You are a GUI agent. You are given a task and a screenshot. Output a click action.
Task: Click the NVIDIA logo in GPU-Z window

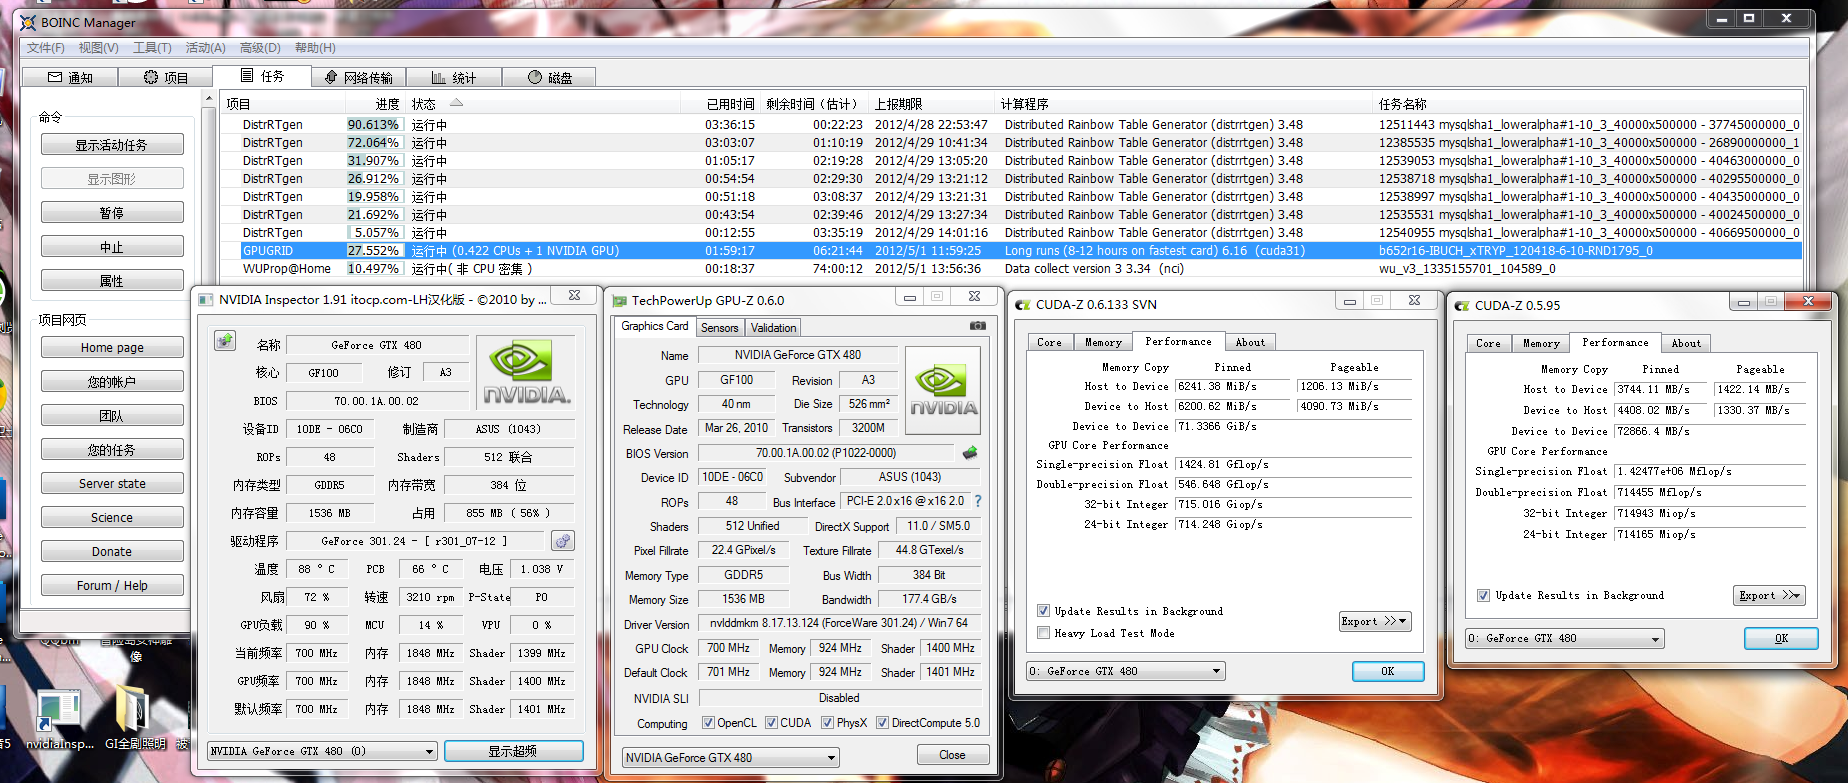click(944, 390)
